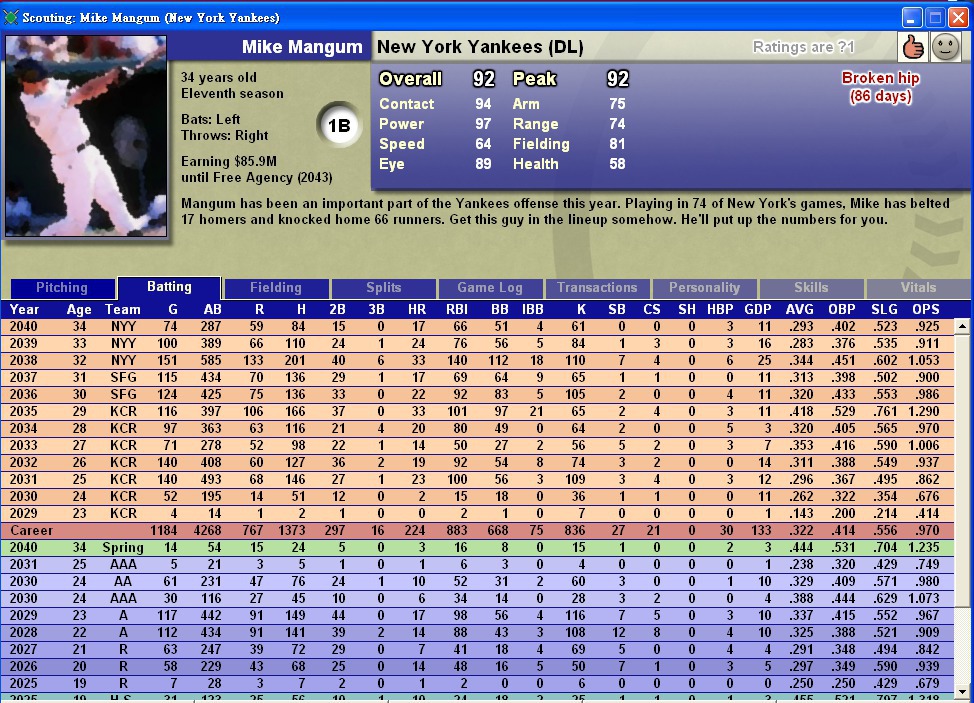Select the 2030 AA minor league row
This screenshot has height=703, width=974.
pos(477,581)
